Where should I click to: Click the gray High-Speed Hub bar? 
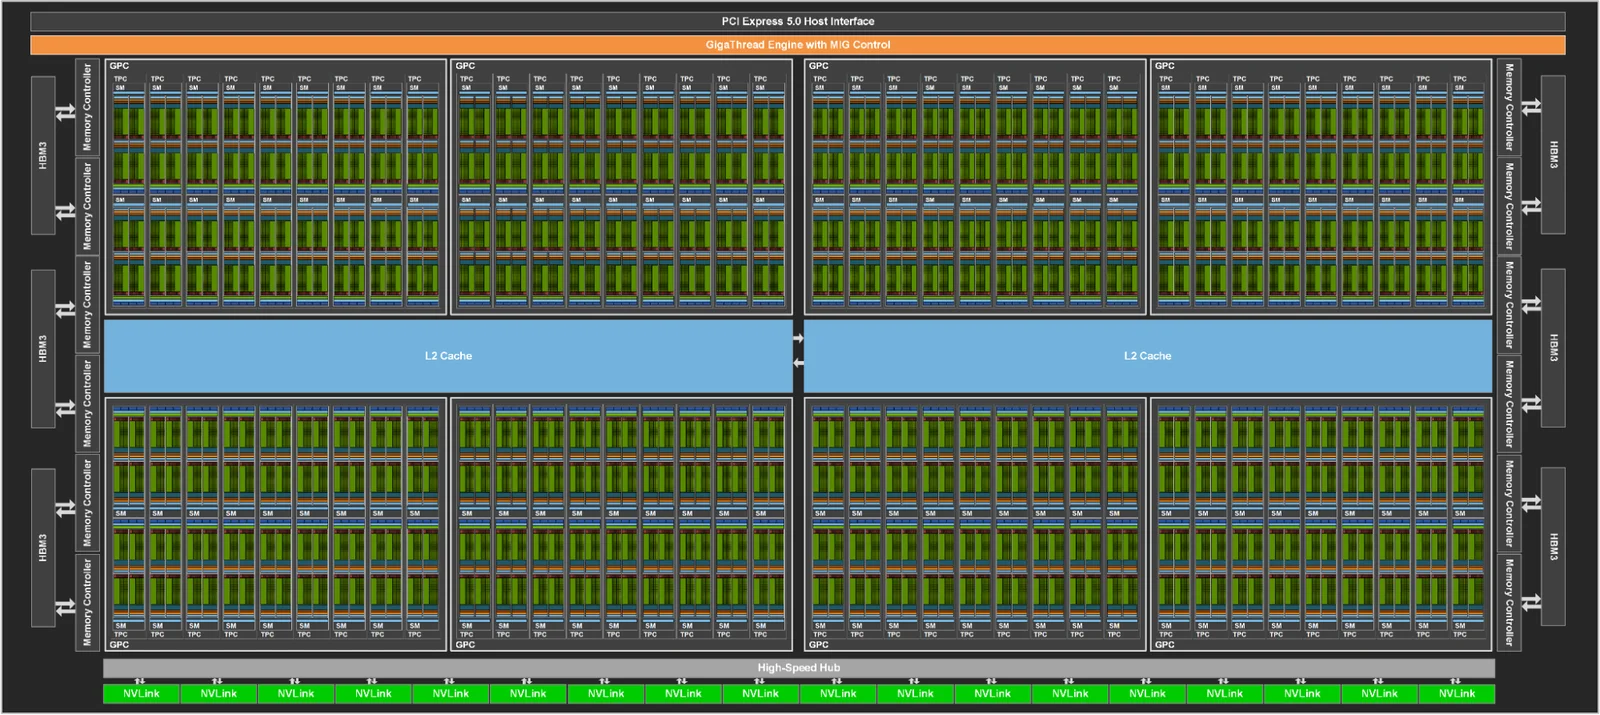(798, 668)
